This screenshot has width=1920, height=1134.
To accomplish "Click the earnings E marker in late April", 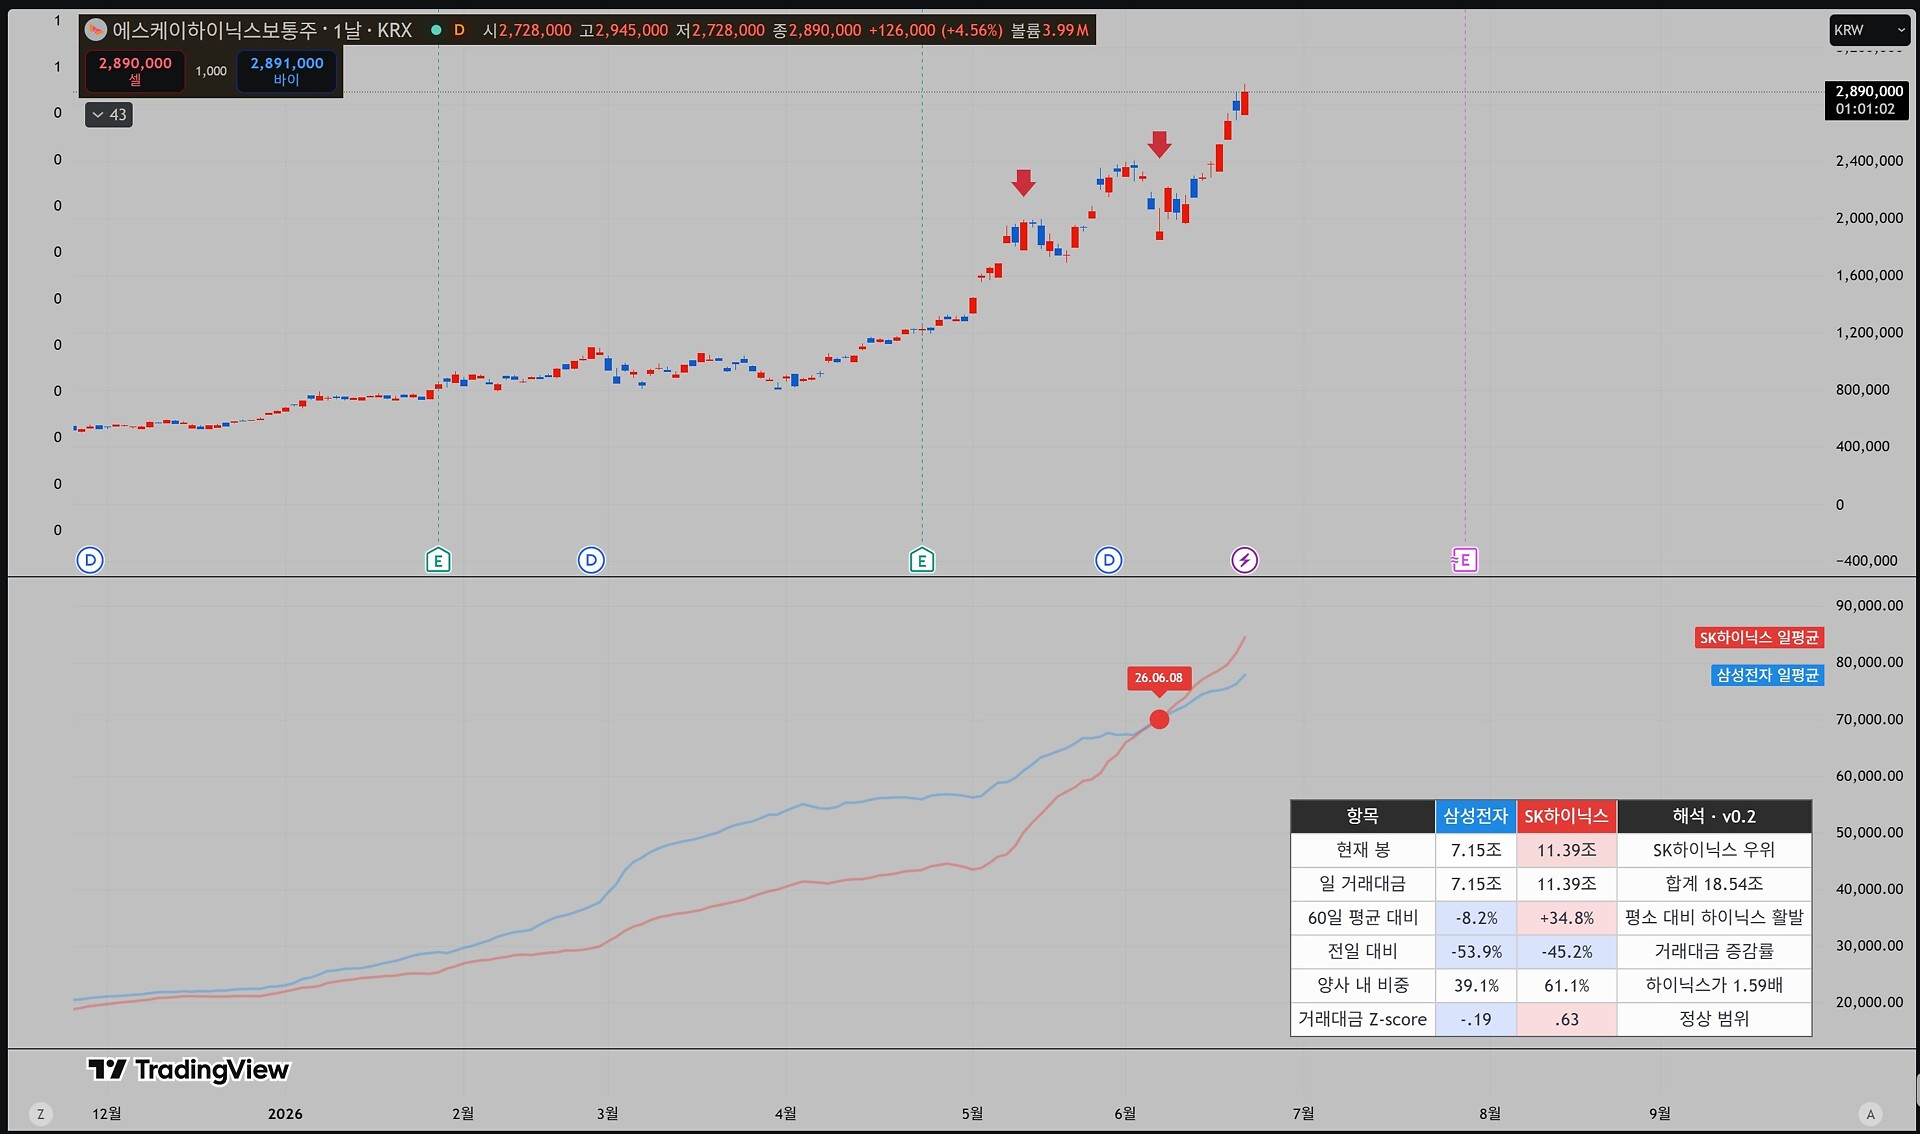I will pyautogui.click(x=922, y=560).
